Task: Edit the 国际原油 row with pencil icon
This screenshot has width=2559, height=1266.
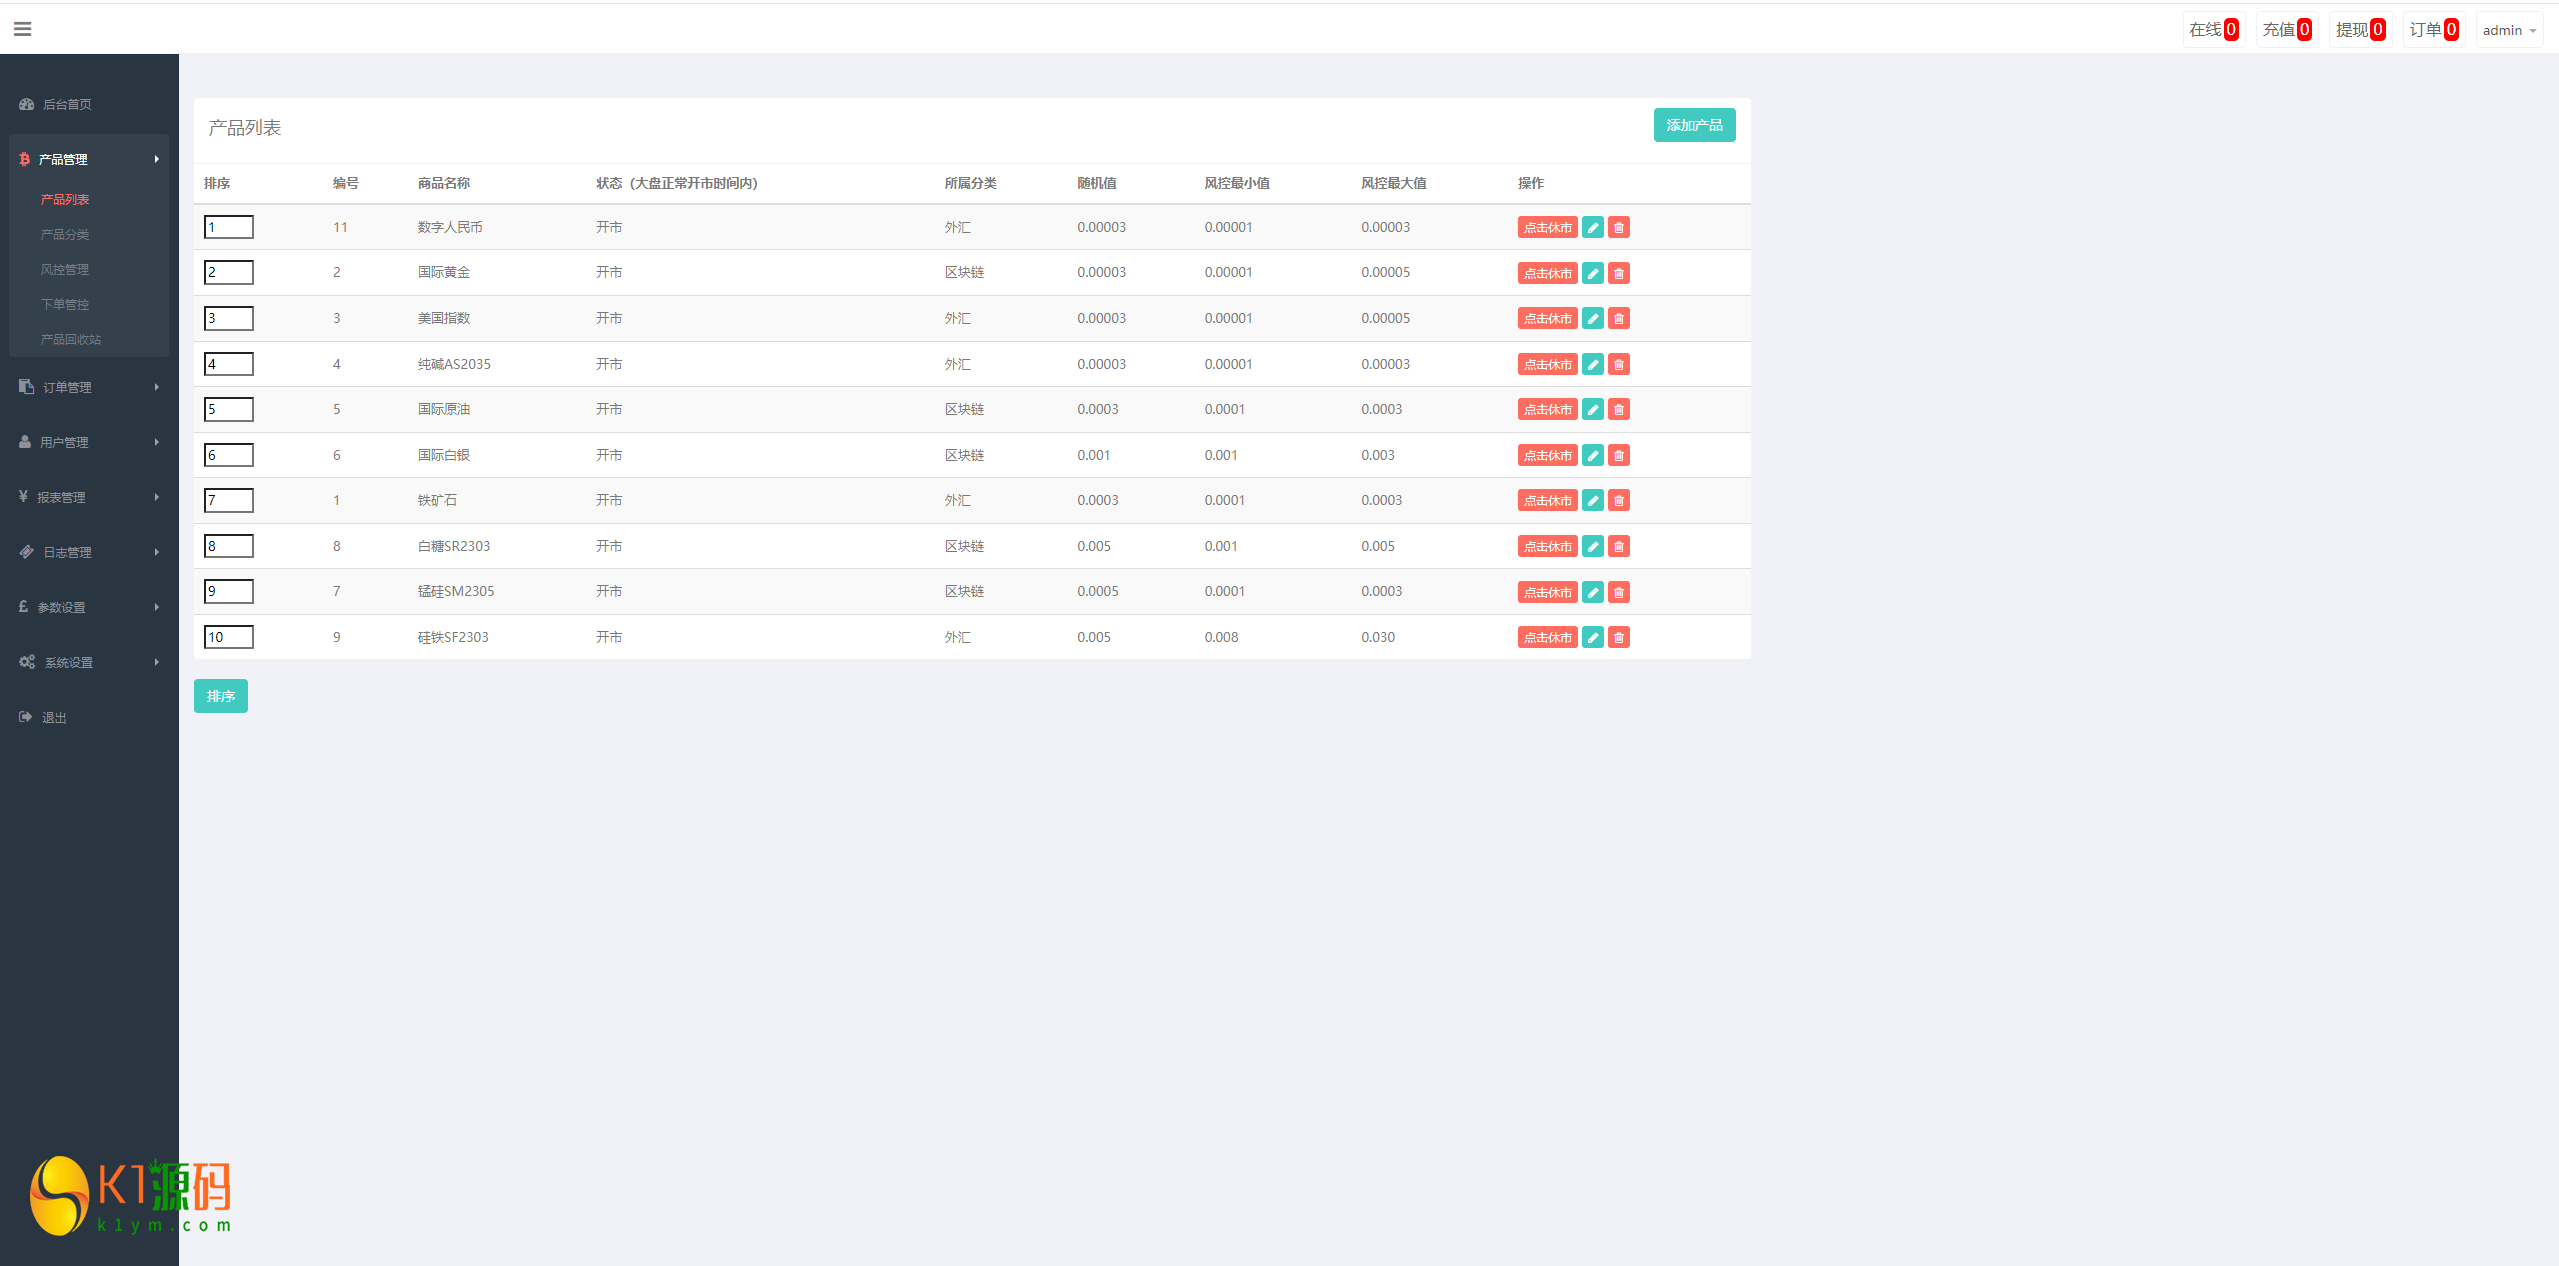Action: pyautogui.click(x=1593, y=409)
